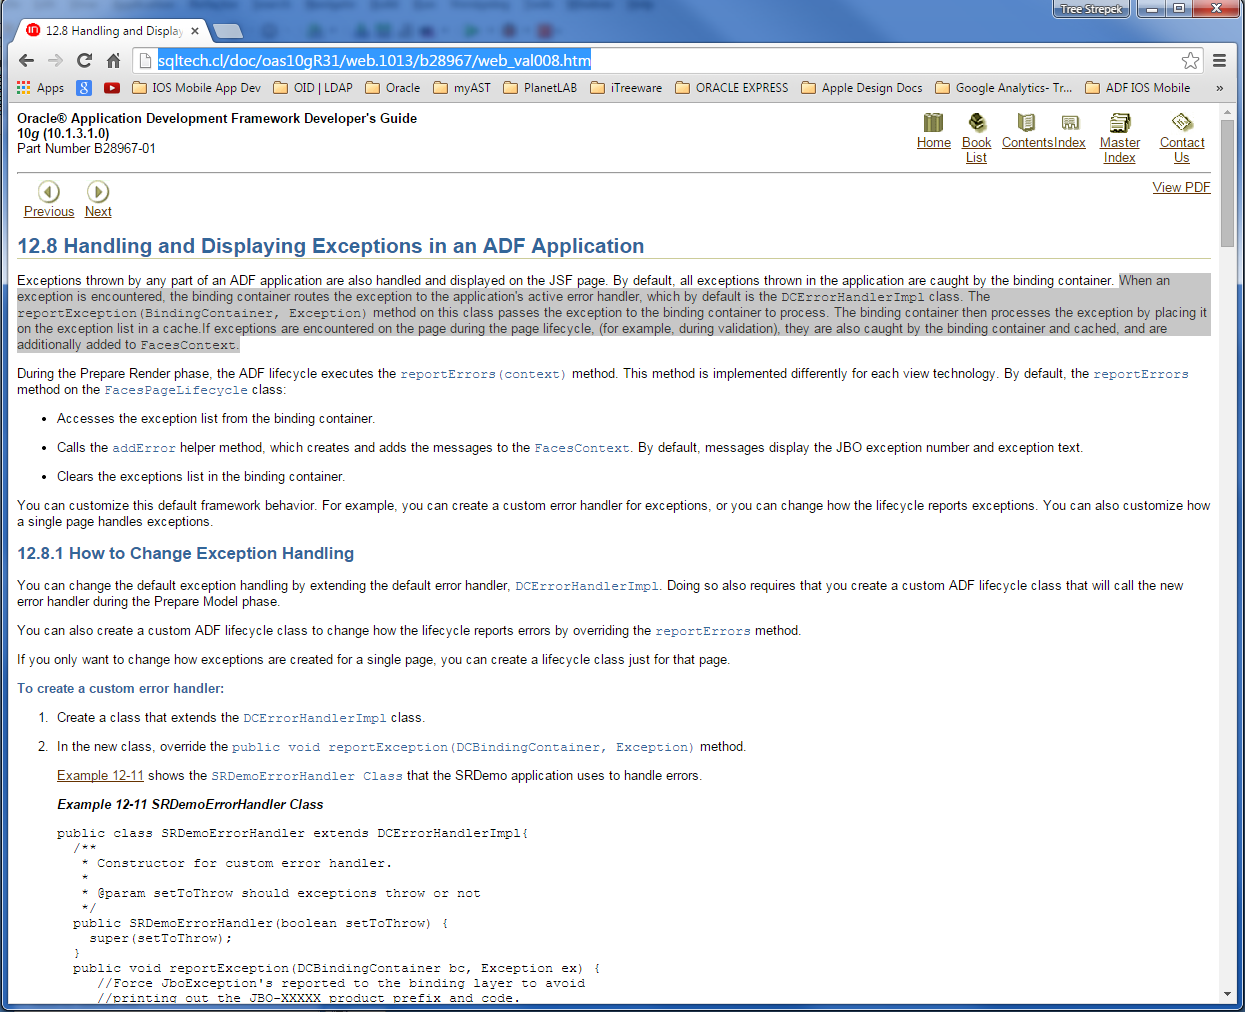
Task: Click the Previous page arrow icon
Action: pyautogui.click(x=49, y=191)
